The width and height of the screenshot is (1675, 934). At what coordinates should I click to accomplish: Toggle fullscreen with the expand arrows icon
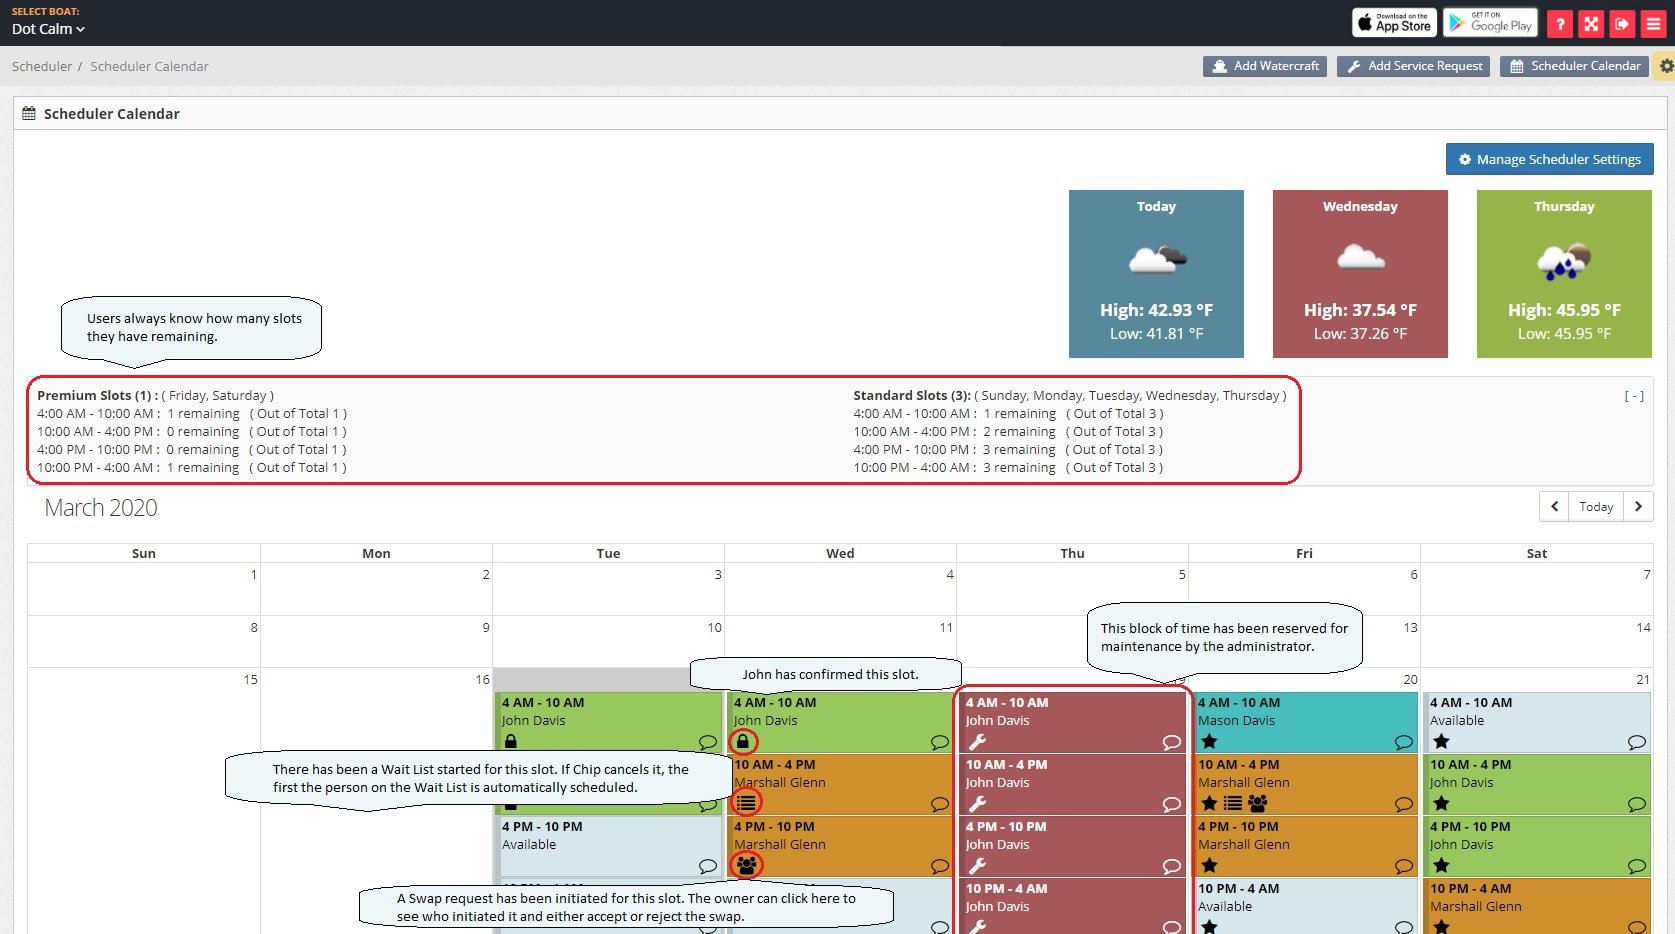tap(1591, 24)
